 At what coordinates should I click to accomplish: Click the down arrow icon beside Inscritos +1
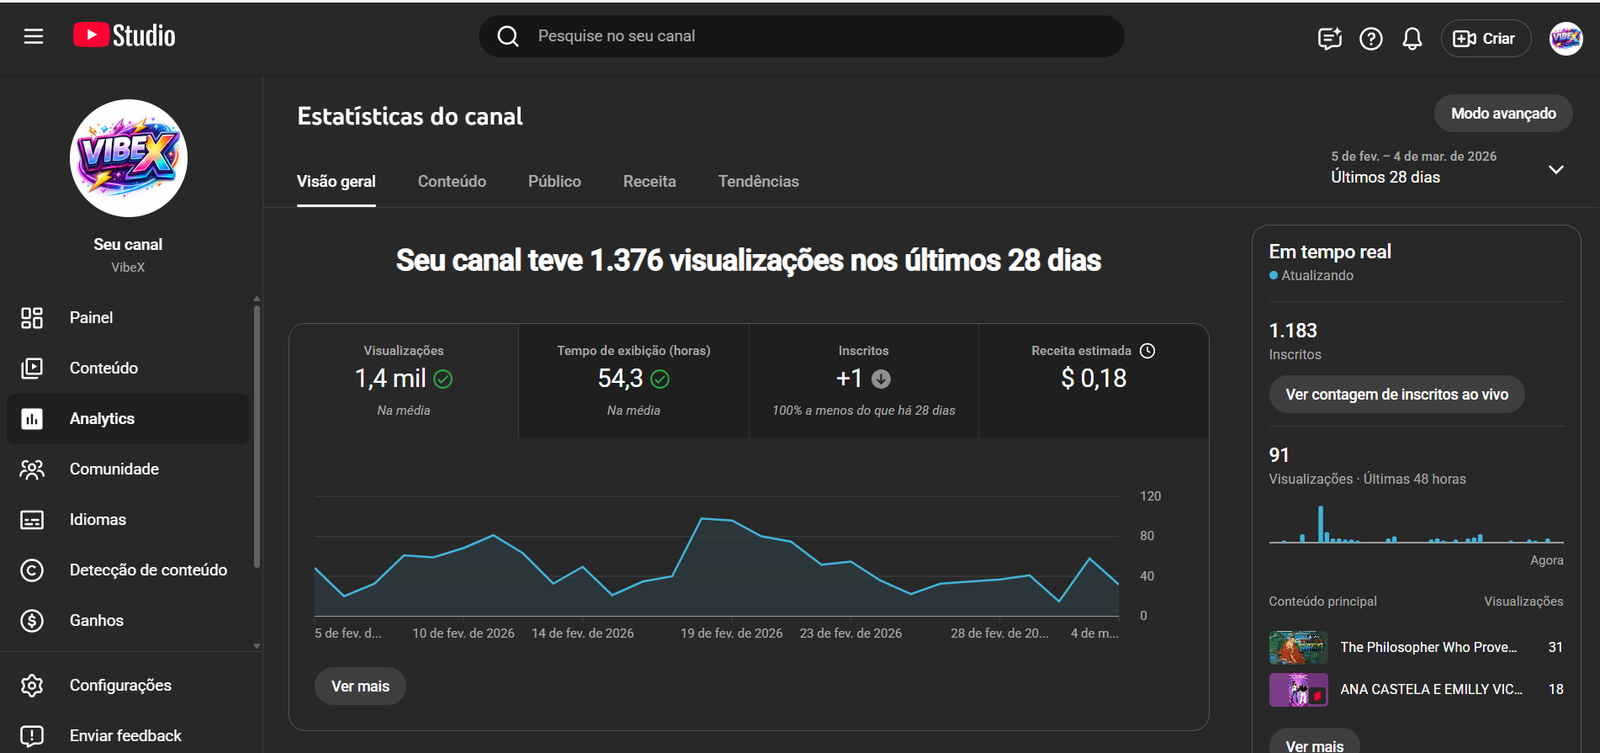pyautogui.click(x=881, y=379)
